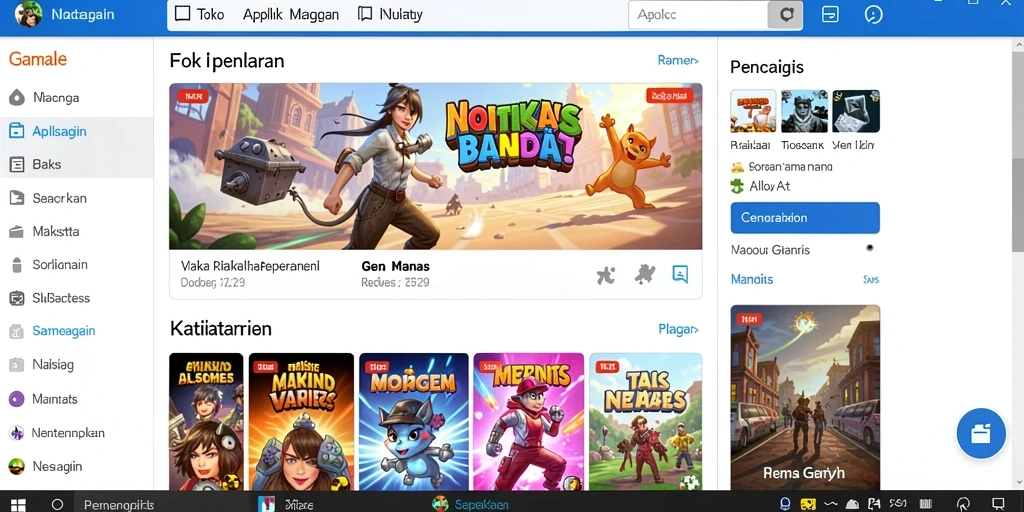Expand the Ramer link beside Fok ipenlaran
Viewport: 1024px width, 512px height.
pos(678,61)
